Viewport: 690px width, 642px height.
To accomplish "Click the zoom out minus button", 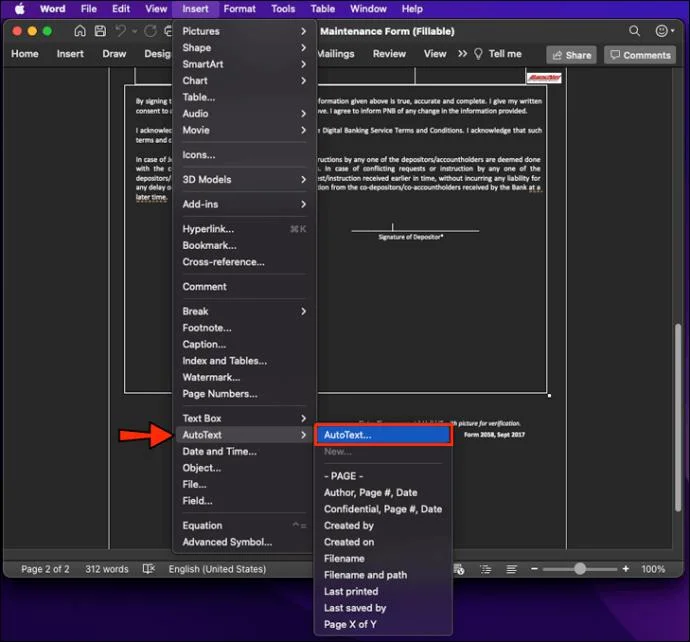I will [x=534, y=569].
